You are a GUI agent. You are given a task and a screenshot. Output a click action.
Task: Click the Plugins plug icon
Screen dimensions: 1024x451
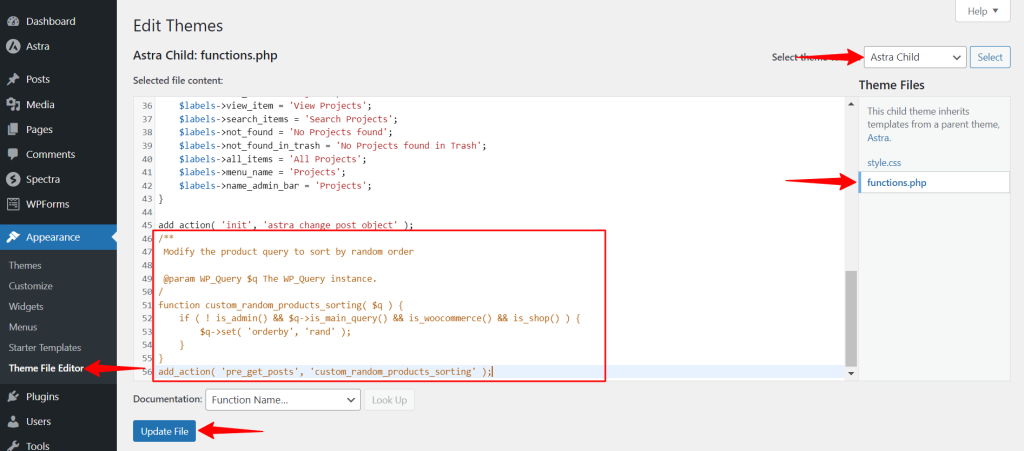[12, 397]
